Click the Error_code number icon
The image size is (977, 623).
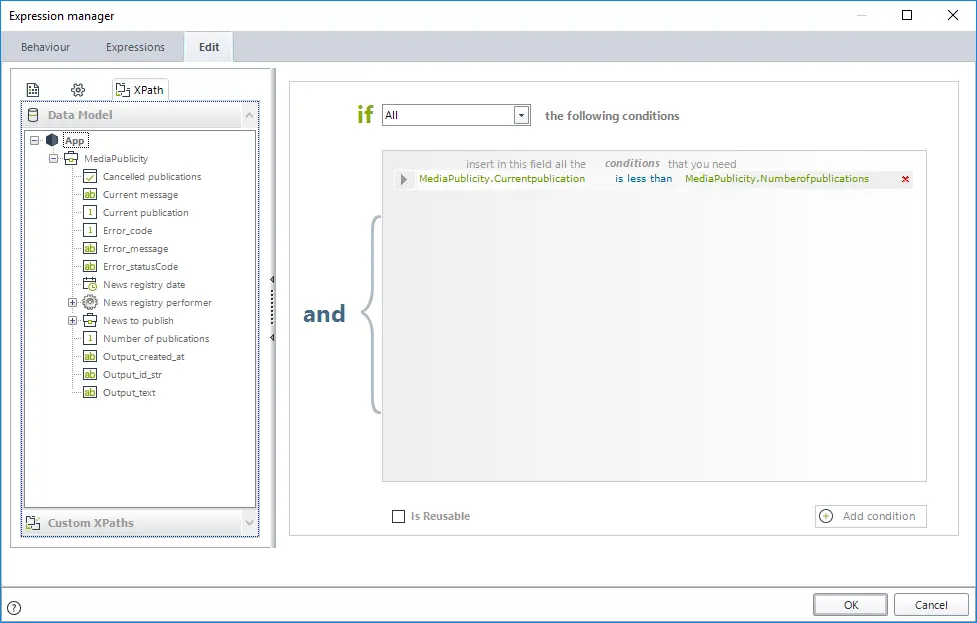90,231
